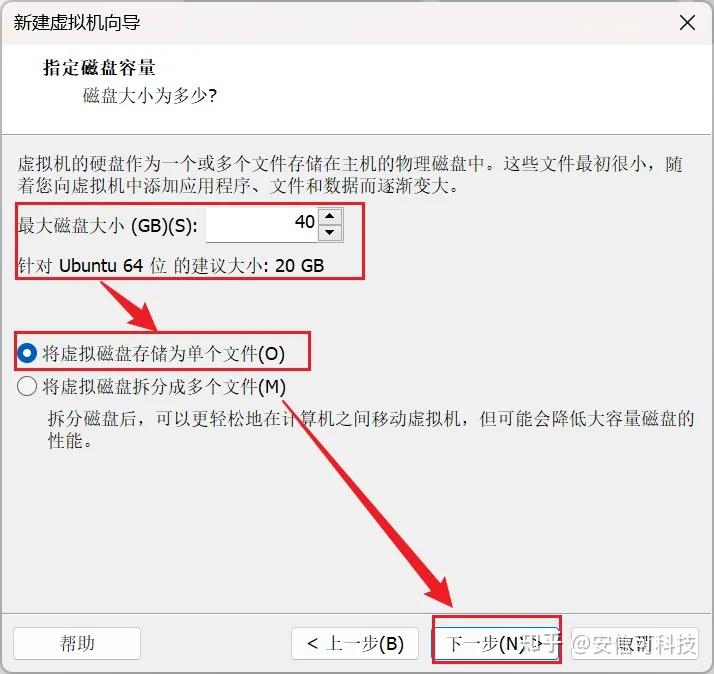Screen dimensions: 714x674
Task: Click the down arrow of disk size spinner
Action: pos(330,233)
